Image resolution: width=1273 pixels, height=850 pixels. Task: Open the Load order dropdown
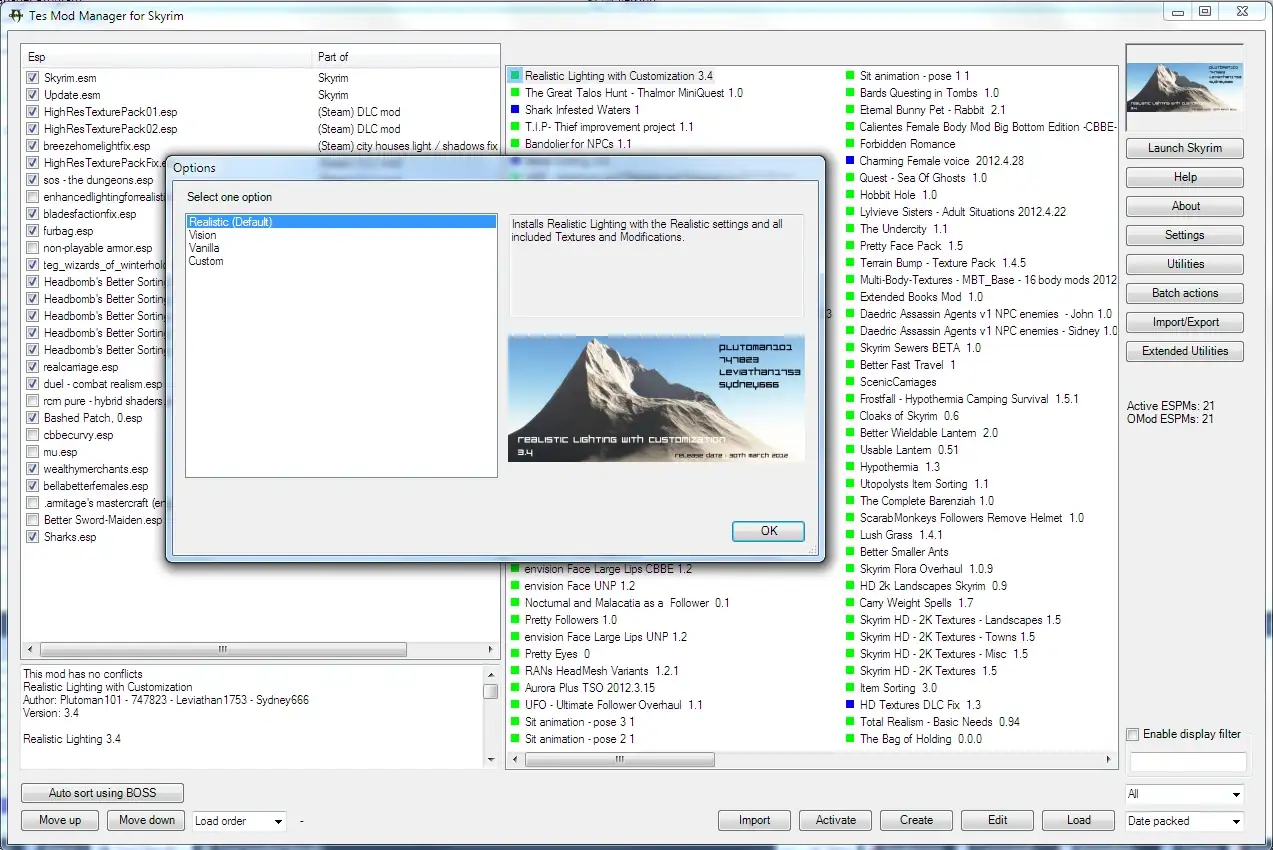click(x=276, y=820)
